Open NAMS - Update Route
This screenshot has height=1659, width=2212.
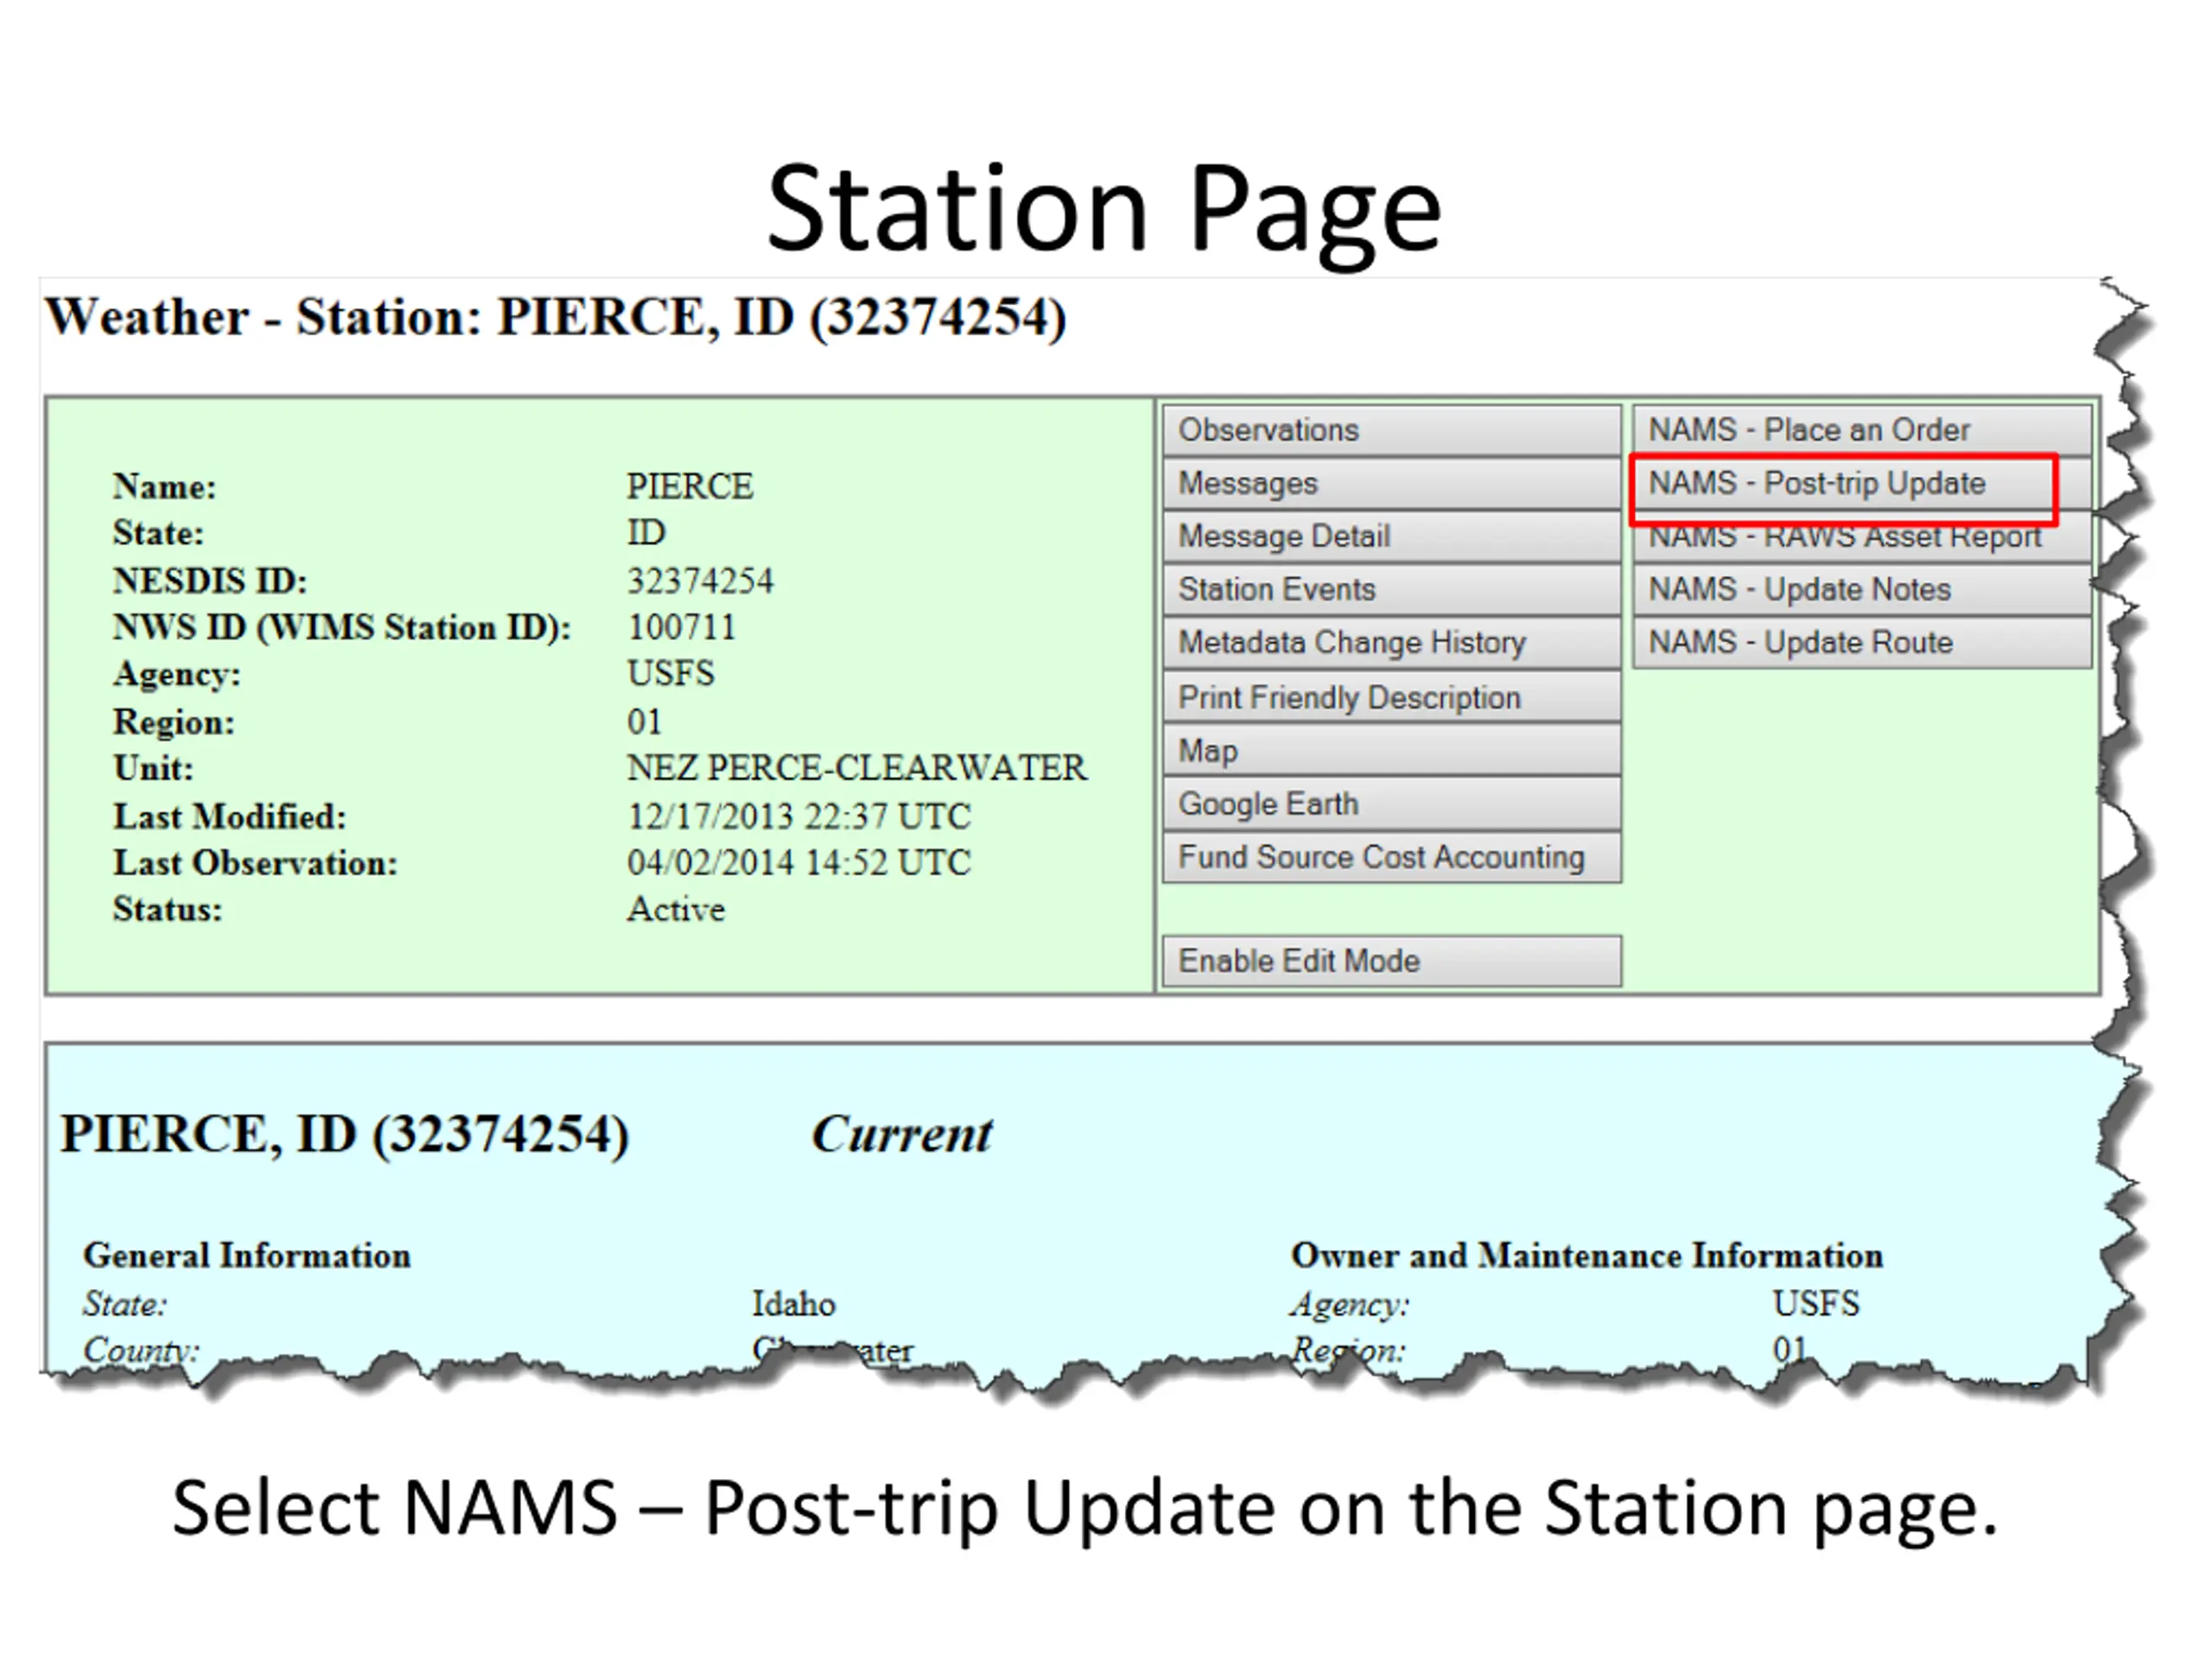(x=1861, y=642)
